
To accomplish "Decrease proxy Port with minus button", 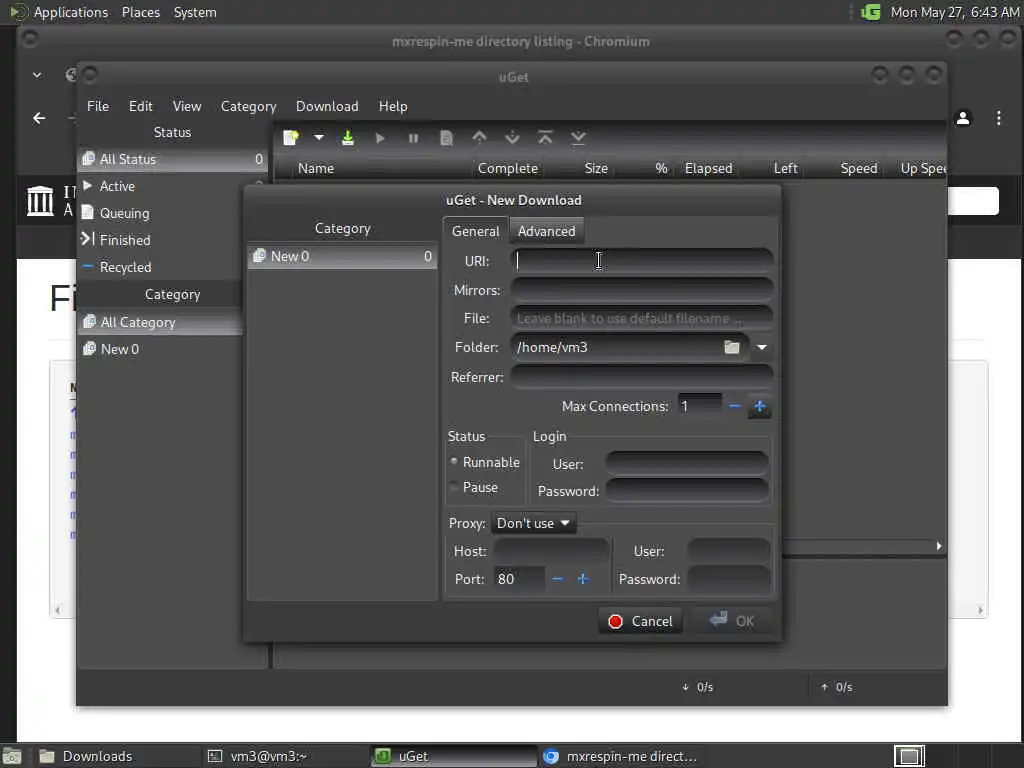I will pos(557,579).
